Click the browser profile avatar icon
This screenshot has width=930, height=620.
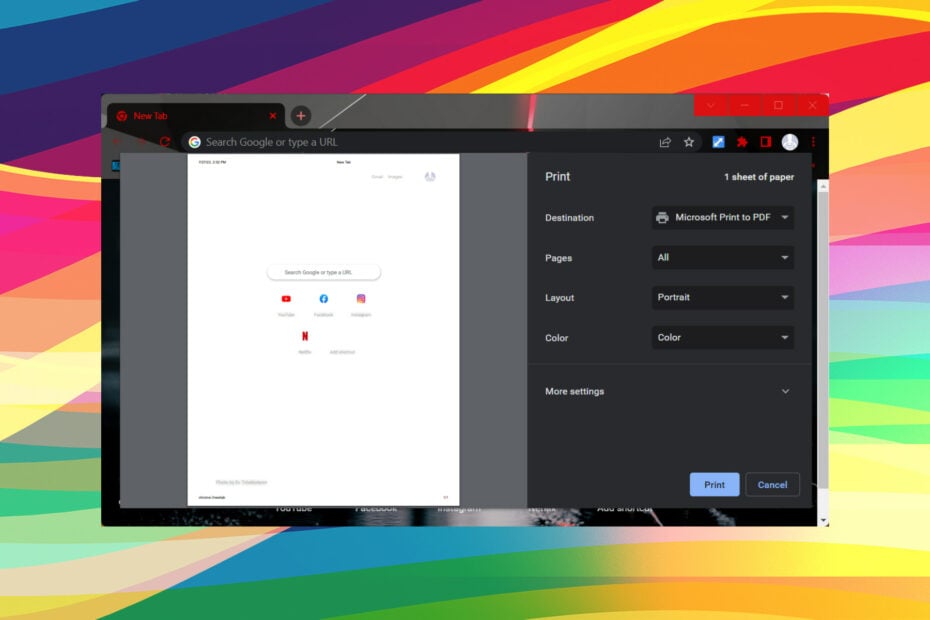(789, 141)
